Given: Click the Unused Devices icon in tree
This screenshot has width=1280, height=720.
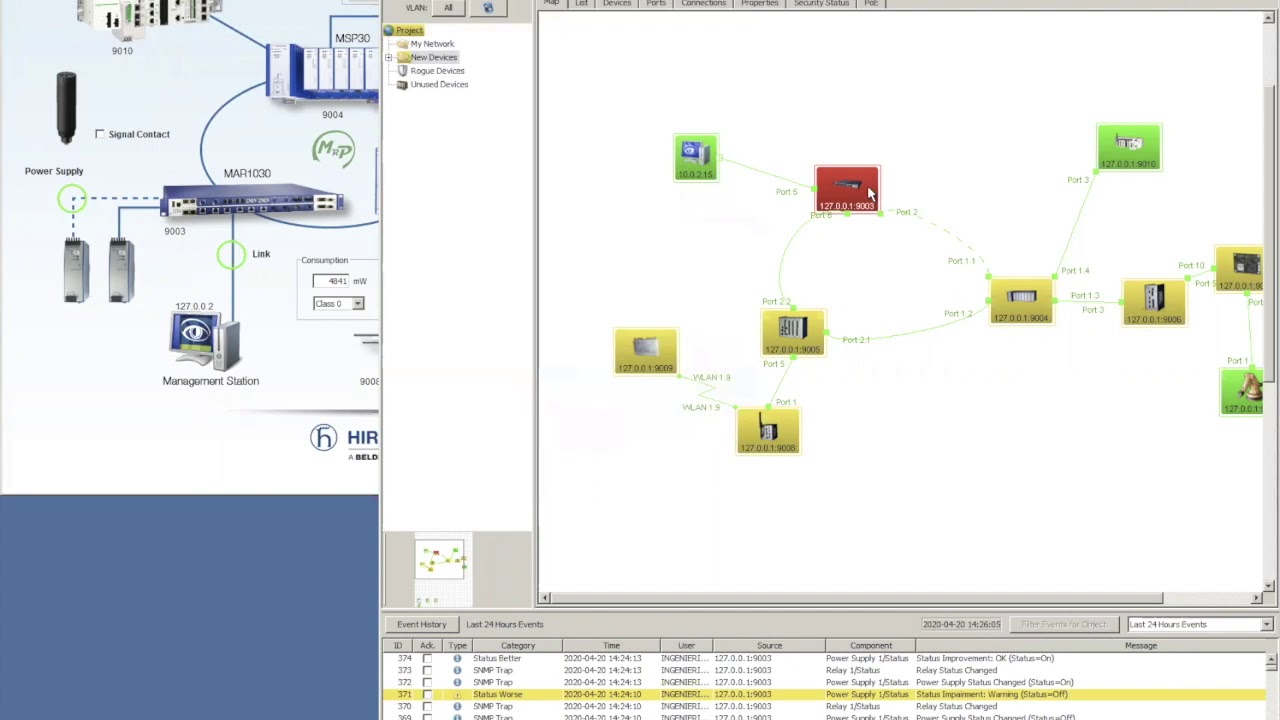Looking at the screenshot, I should click(402, 85).
